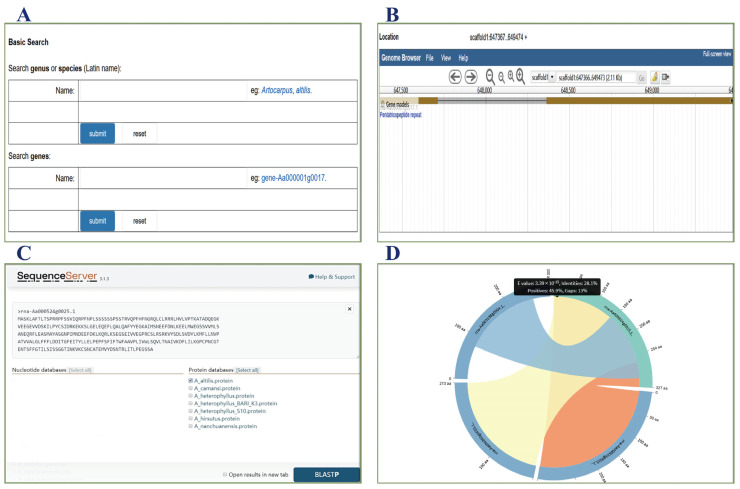Open the Genome Browser File menu
The width and height of the screenshot is (740, 489).
coord(429,58)
